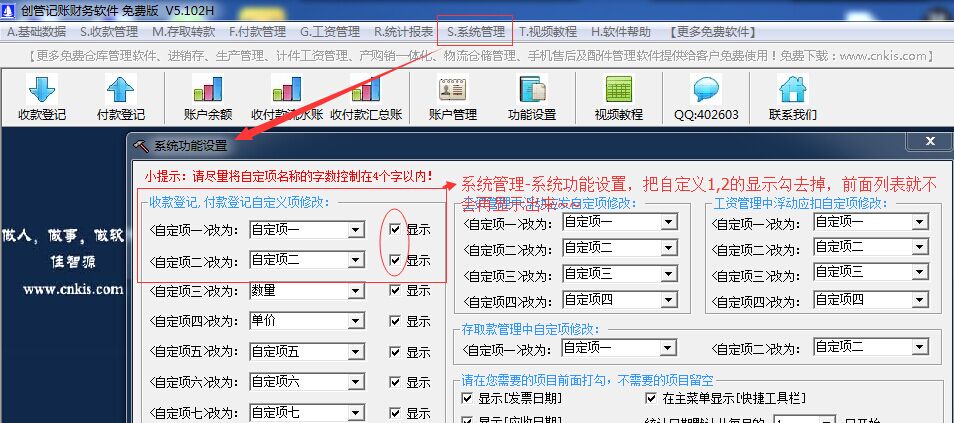The image size is (954, 423).
Task: Open the 账户余额 chart icon
Action: tap(208, 97)
